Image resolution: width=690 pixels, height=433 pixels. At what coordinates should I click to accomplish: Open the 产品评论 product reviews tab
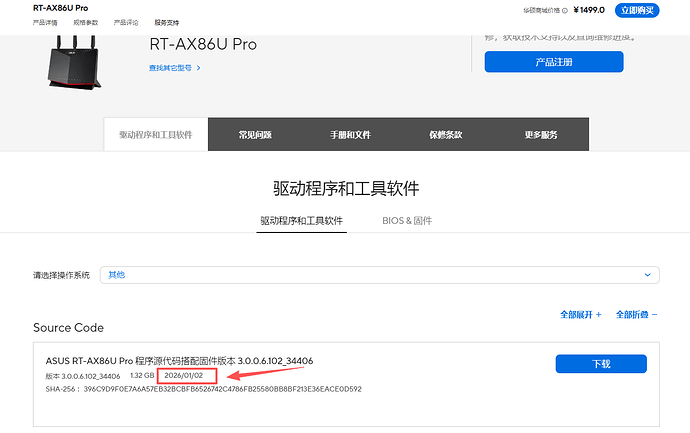pyautogui.click(x=126, y=22)
